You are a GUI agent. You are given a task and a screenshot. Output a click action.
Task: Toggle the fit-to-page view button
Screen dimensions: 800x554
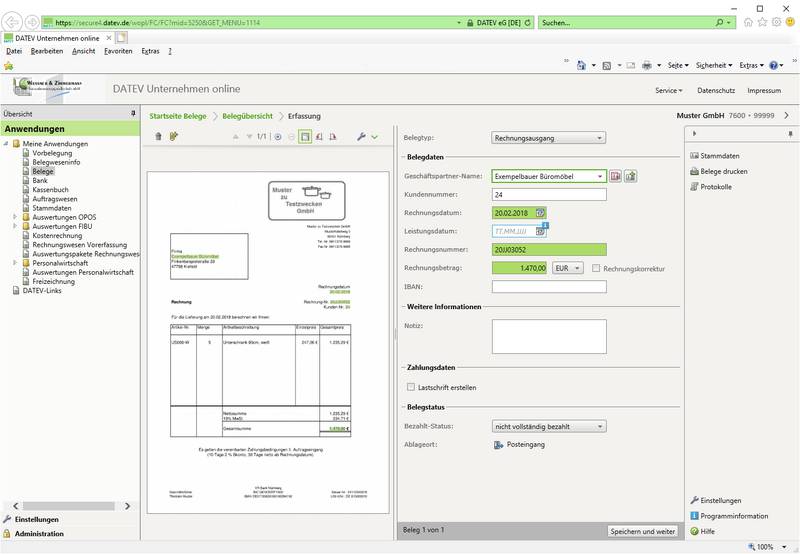click(x=305, y=137)
